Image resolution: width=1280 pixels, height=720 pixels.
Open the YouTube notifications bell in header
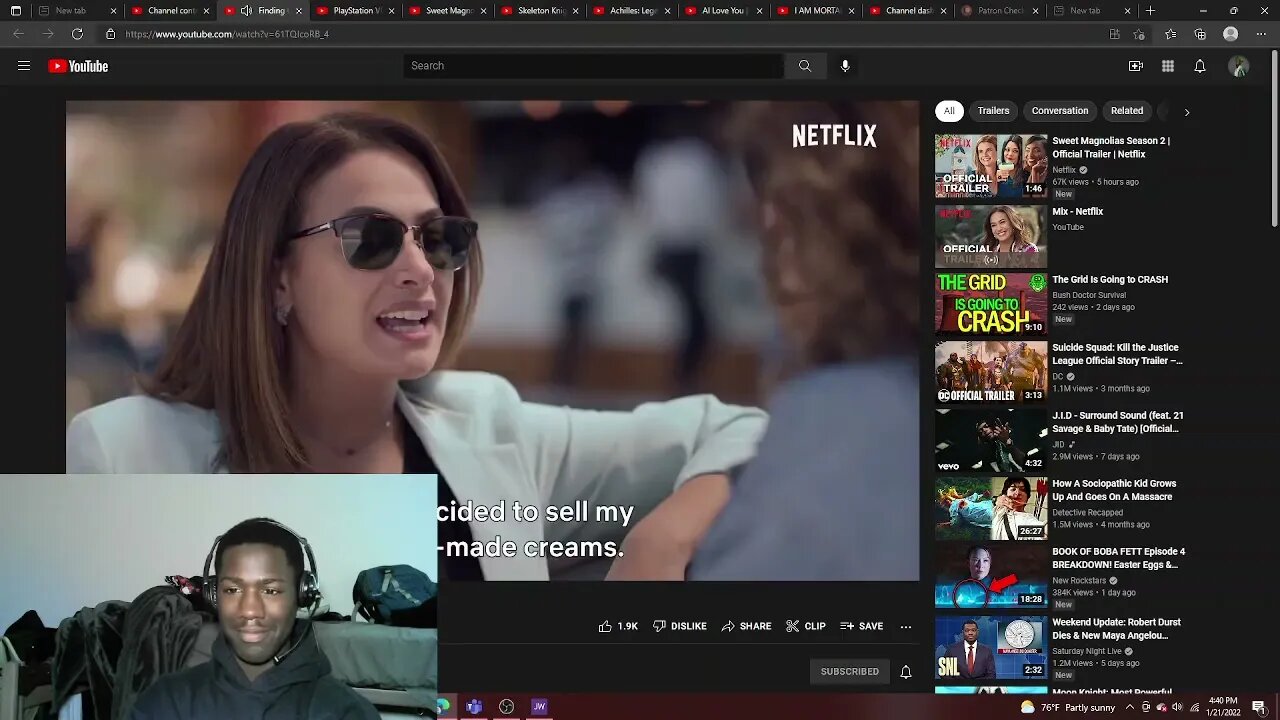[1199, 66]
